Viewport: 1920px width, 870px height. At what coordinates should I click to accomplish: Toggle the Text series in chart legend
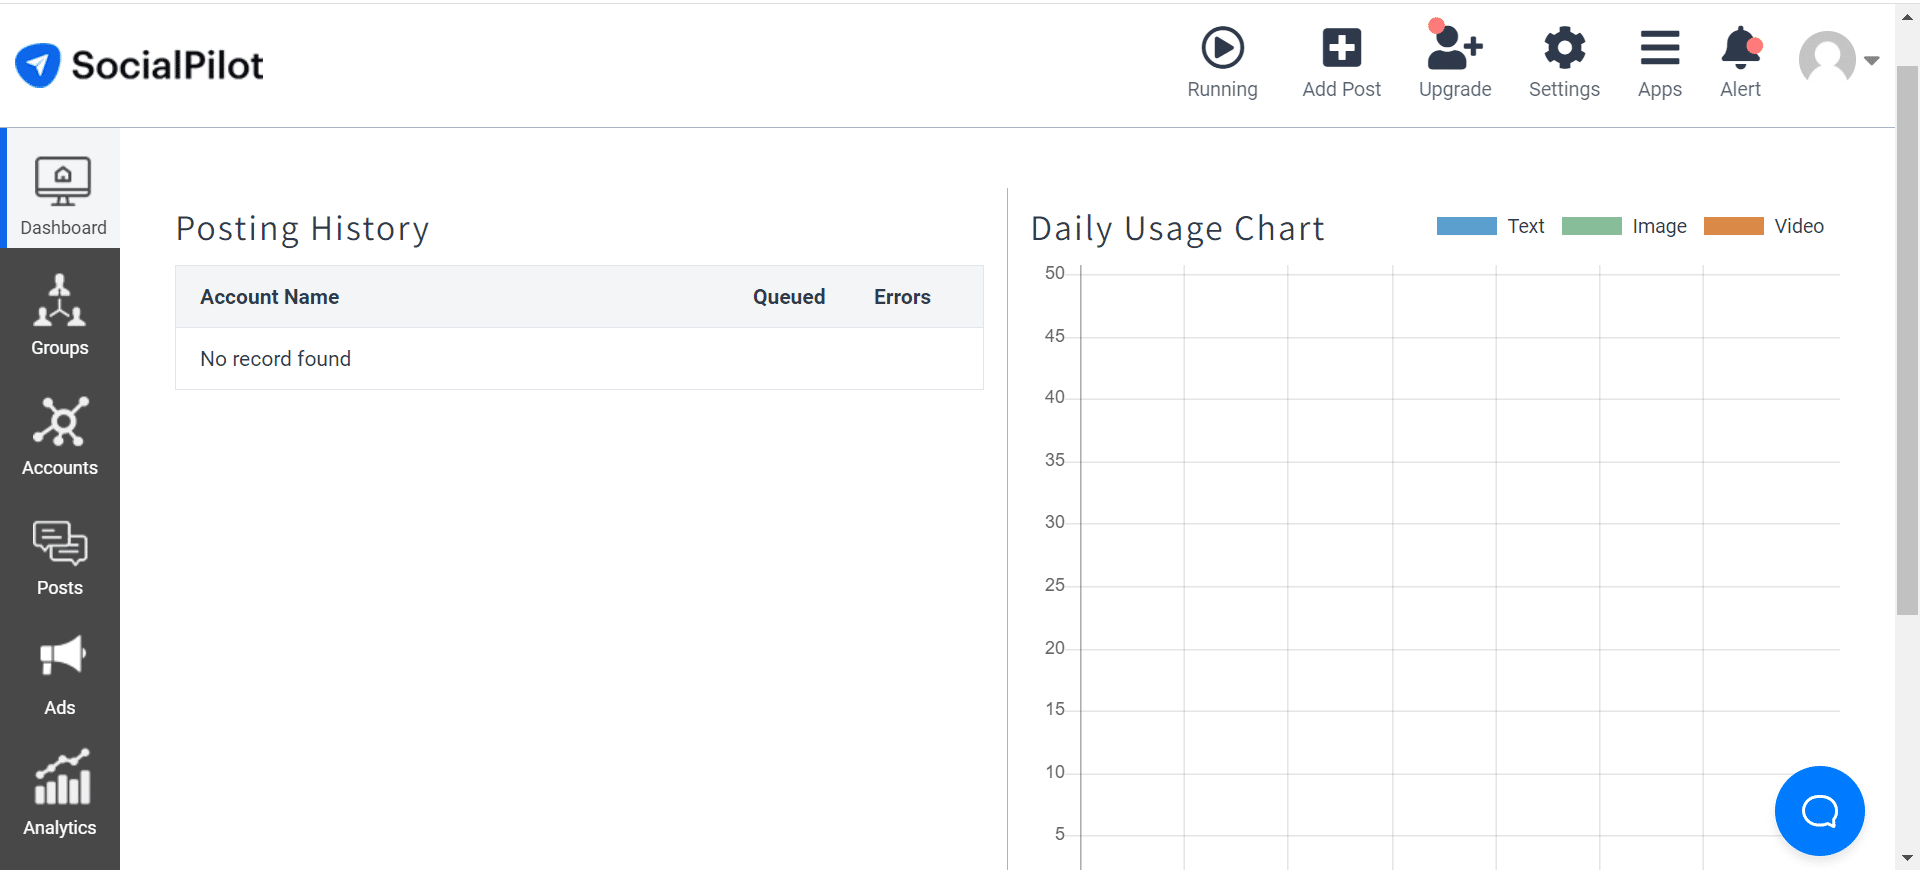pos(1490,226)
